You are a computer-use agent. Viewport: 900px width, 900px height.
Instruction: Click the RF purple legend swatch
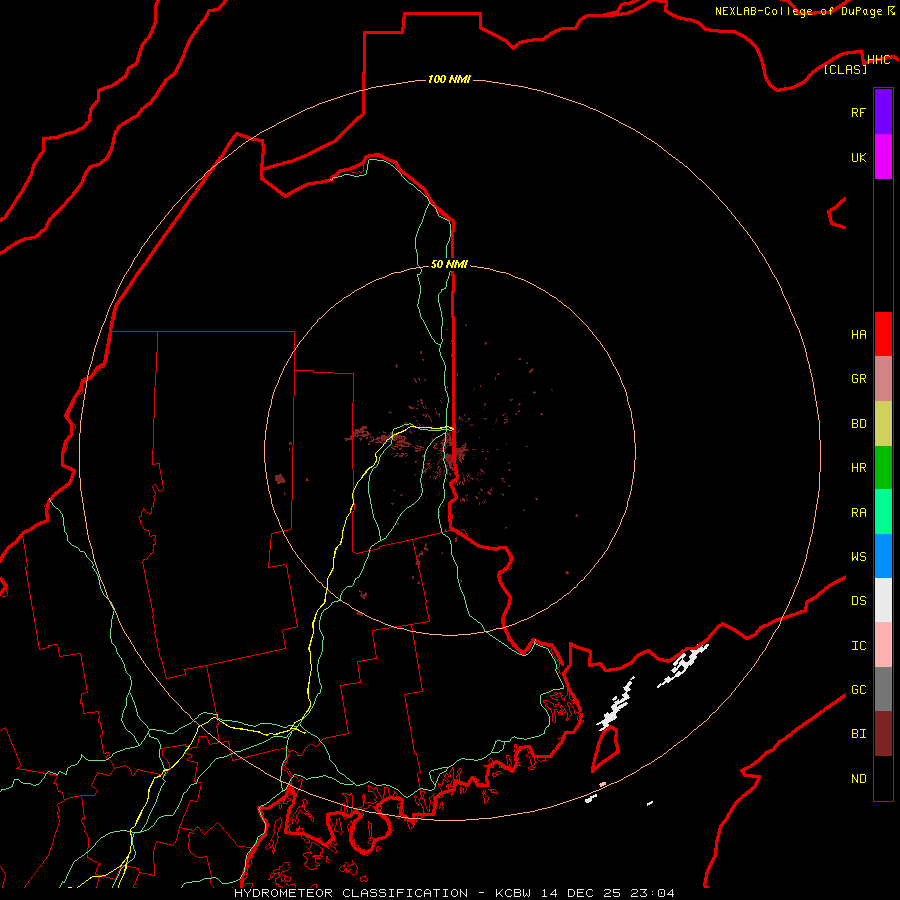click(x=883, y=112)
